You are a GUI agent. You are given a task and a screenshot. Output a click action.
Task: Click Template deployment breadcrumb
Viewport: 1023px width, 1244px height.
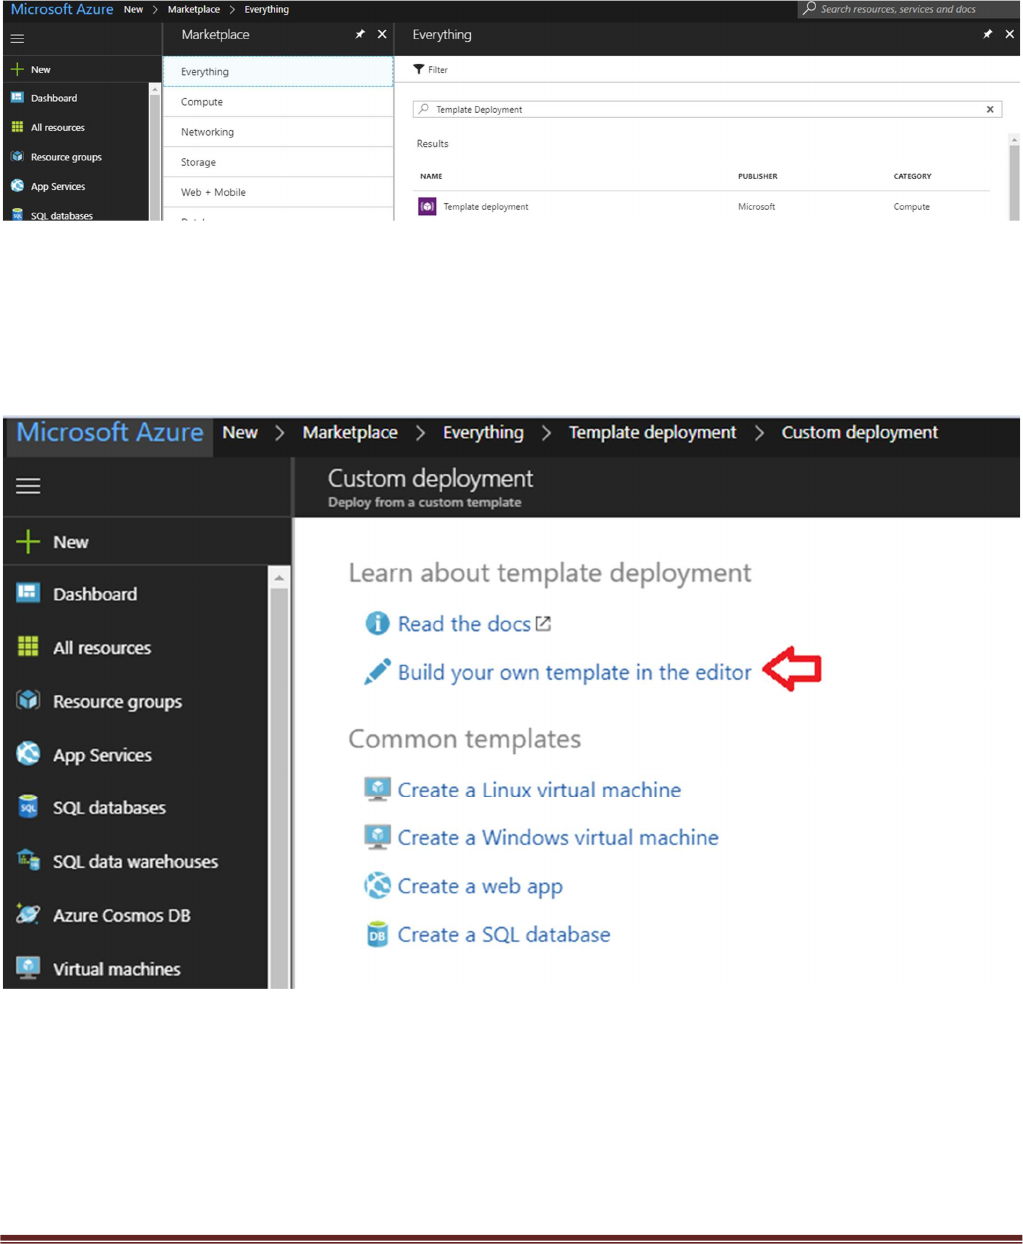(x=652, y=432)
